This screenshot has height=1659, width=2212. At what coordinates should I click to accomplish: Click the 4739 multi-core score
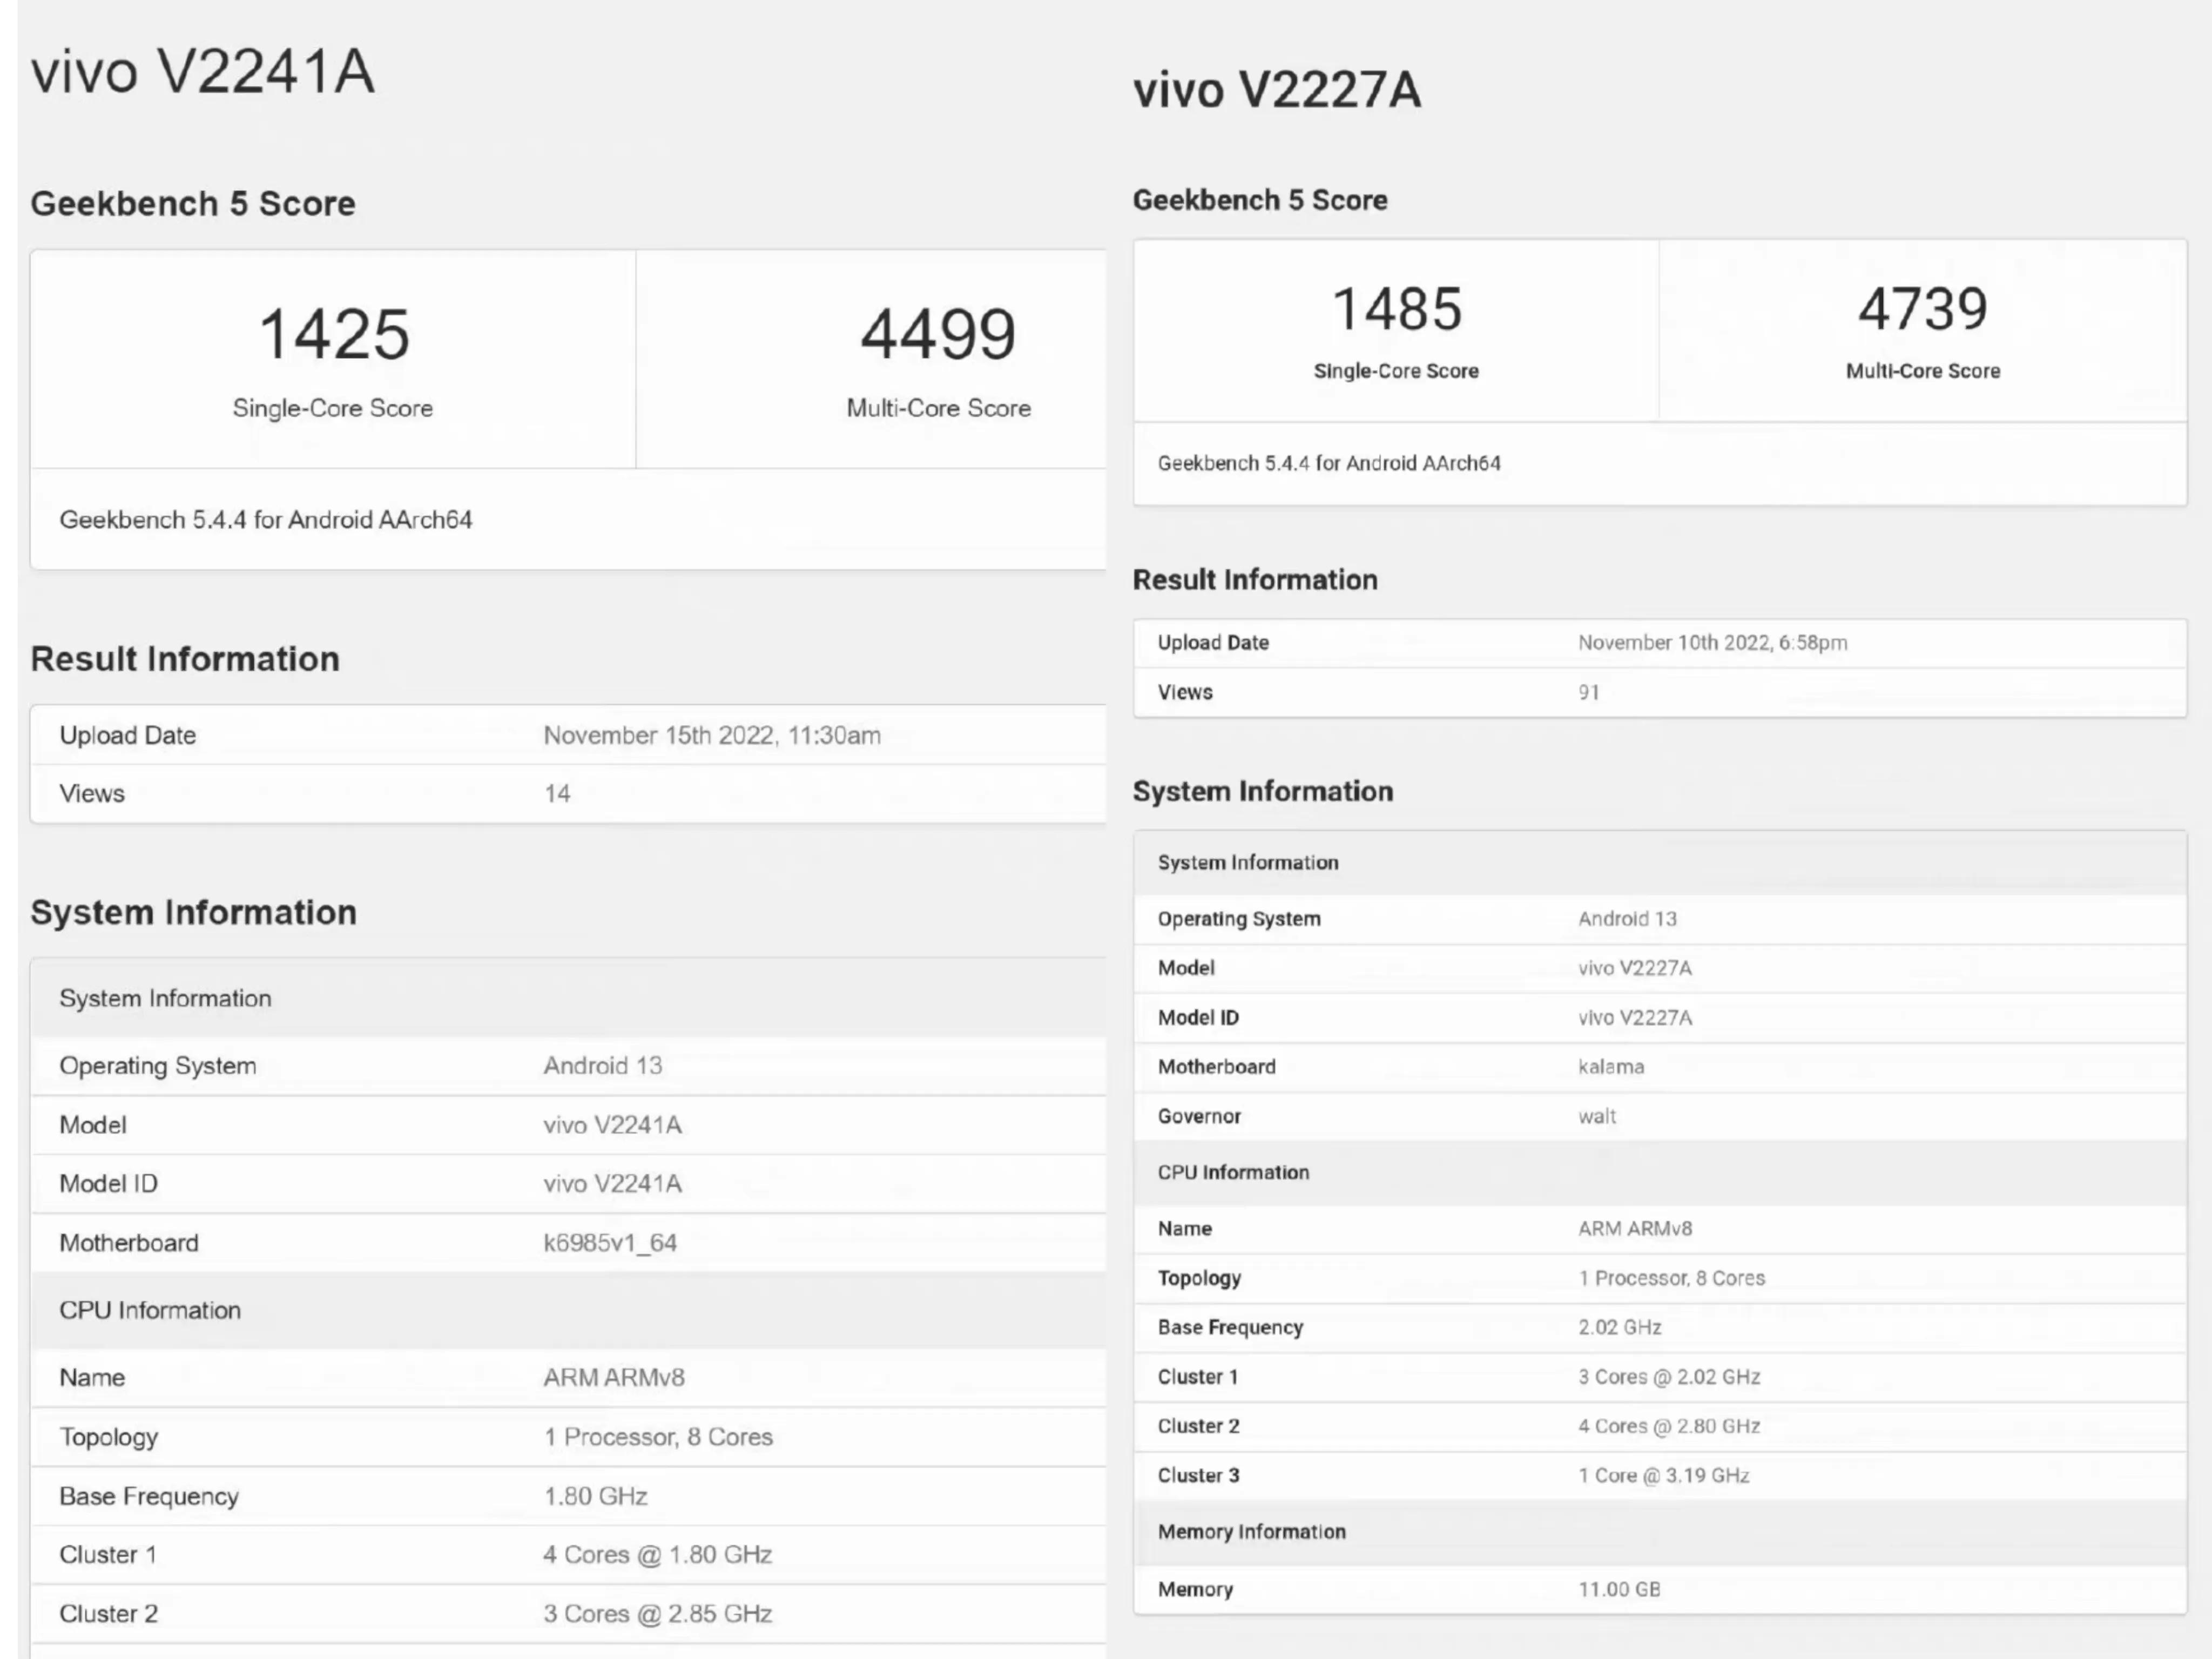pyautogui.click(x=1922, y=309)
